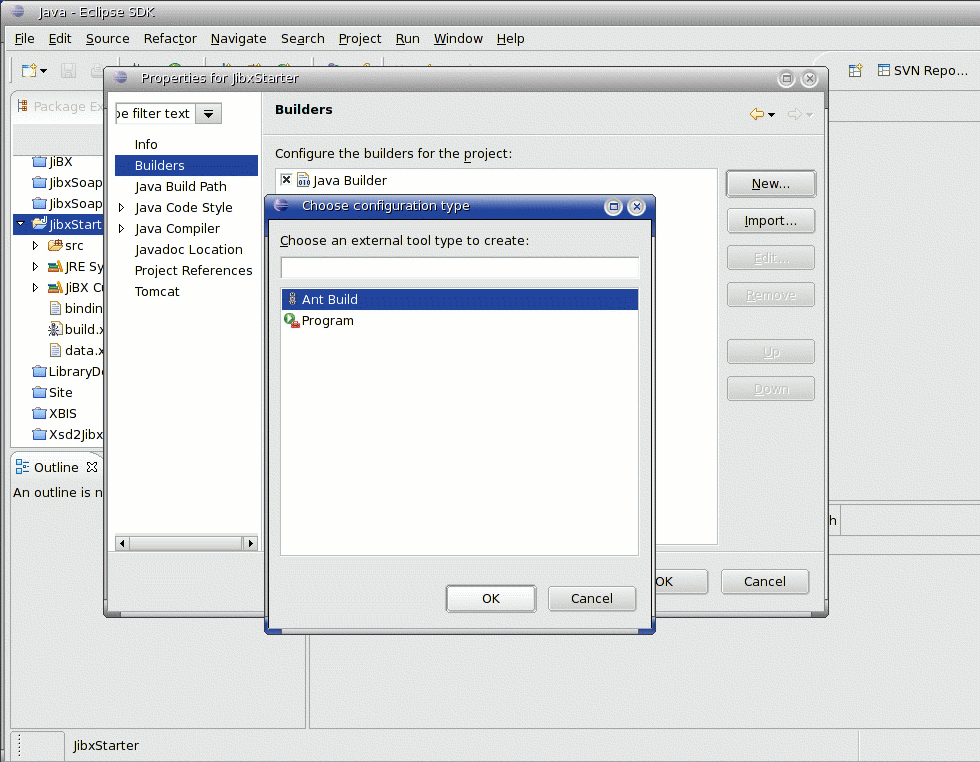Click the build.xml Ant file icon
This screenshot has height=762, width=980.
point(56,329)
